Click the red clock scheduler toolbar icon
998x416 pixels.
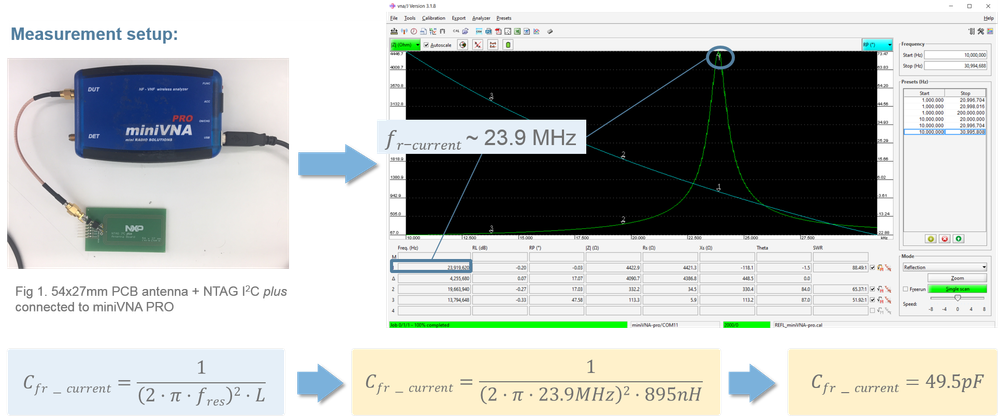point(414,31)
